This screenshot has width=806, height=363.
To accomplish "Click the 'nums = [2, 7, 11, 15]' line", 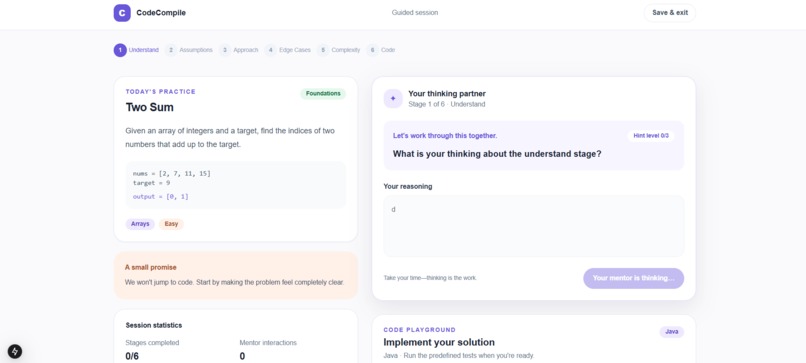I will (x=172, y=173).
